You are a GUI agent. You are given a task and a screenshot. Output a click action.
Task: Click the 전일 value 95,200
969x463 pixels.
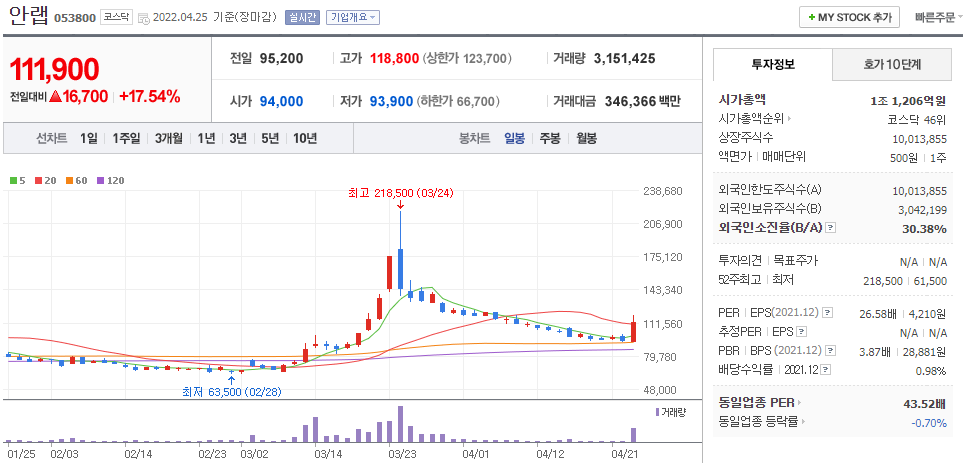(x=281, y=59)
